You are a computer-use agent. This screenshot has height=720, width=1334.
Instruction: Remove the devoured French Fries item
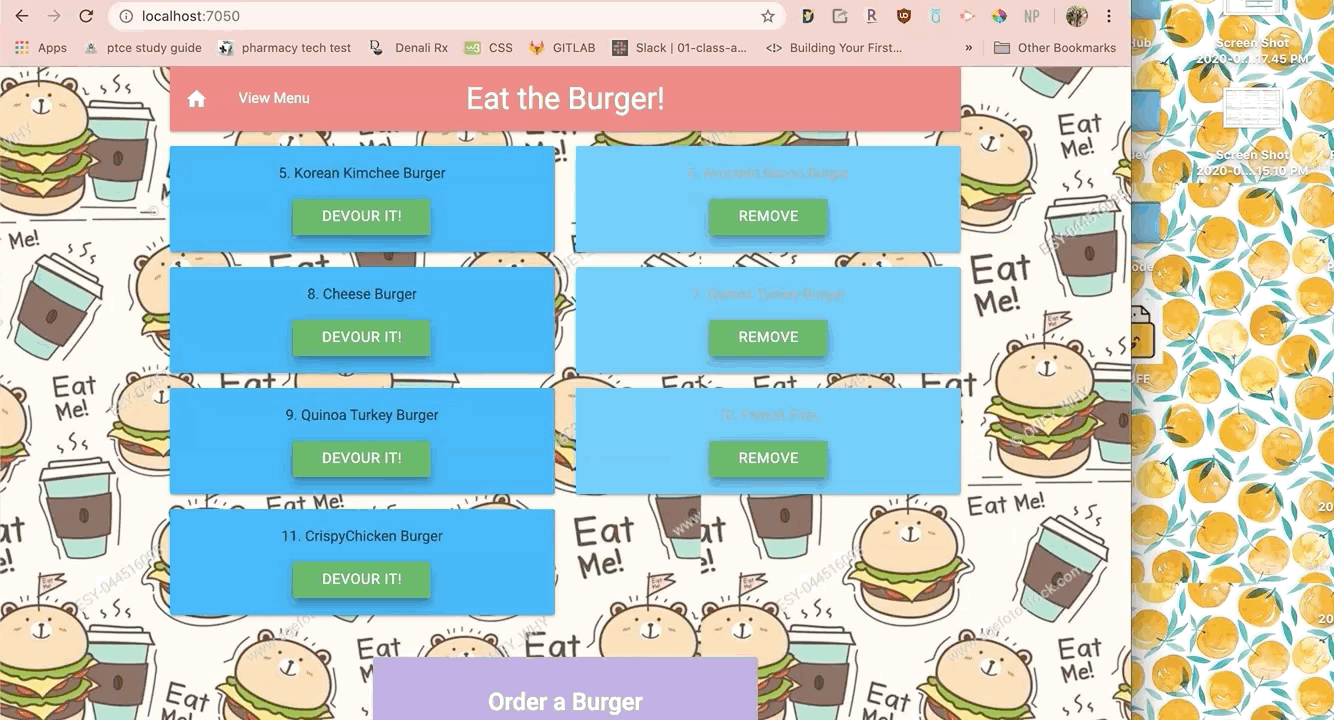coord(768,459)
